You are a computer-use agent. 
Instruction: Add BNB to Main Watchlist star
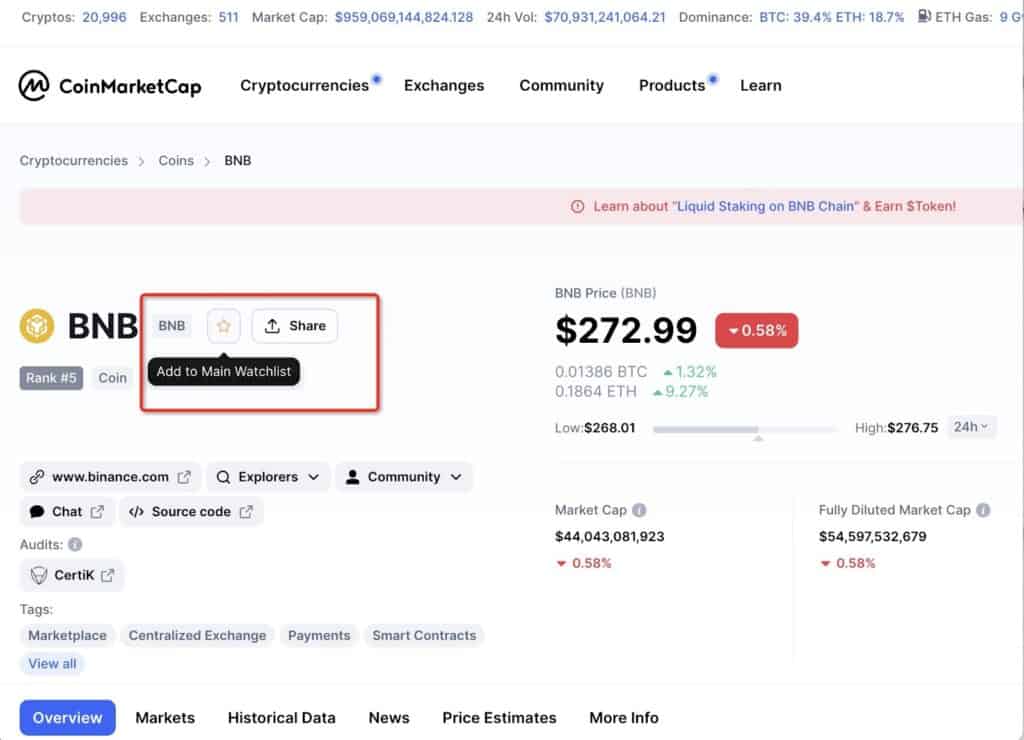[223, 326]
